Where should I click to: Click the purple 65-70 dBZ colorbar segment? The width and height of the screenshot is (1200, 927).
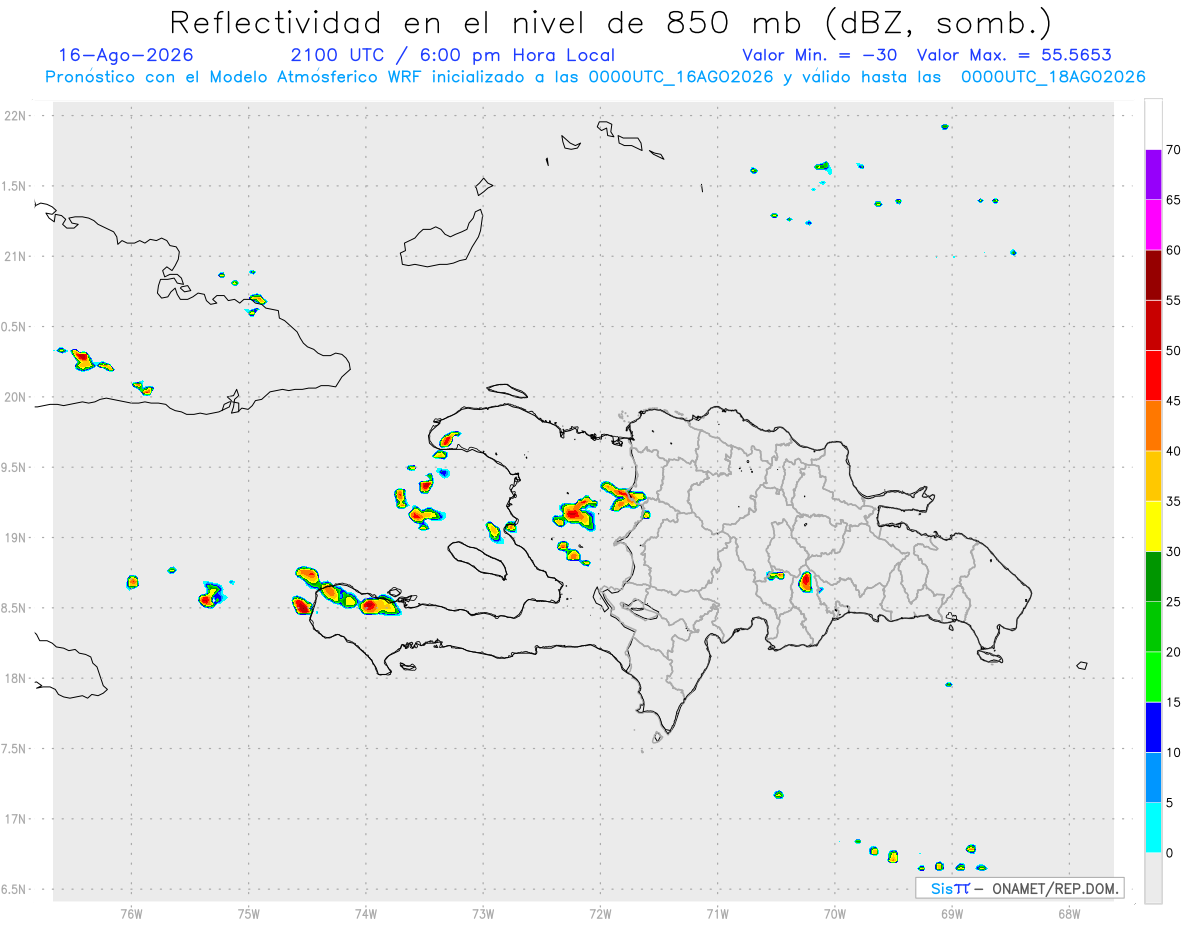pos(1153,175)
